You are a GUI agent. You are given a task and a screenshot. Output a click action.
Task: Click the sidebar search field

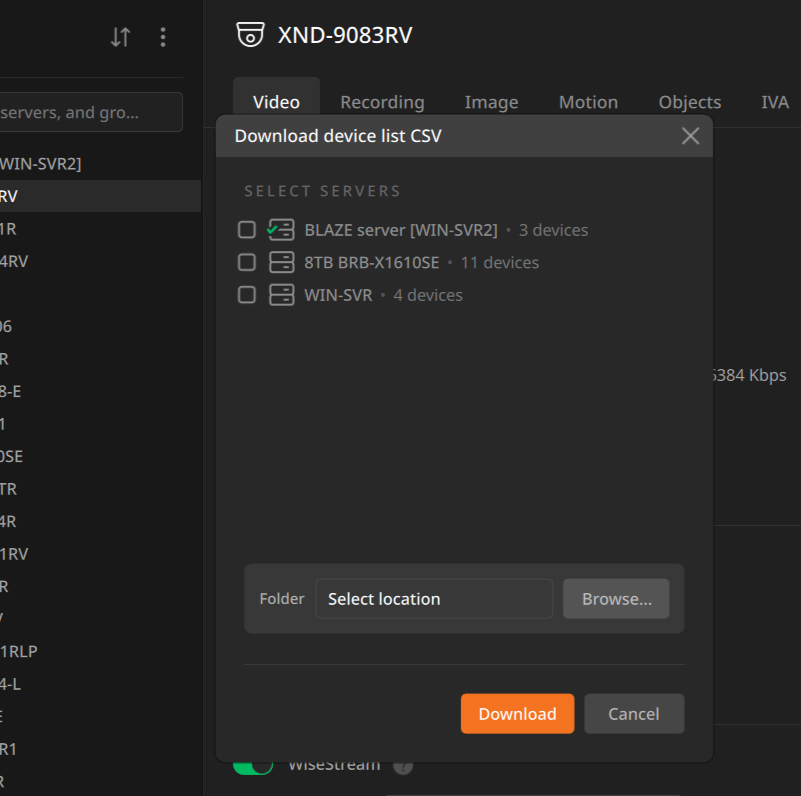click(90, 112)
